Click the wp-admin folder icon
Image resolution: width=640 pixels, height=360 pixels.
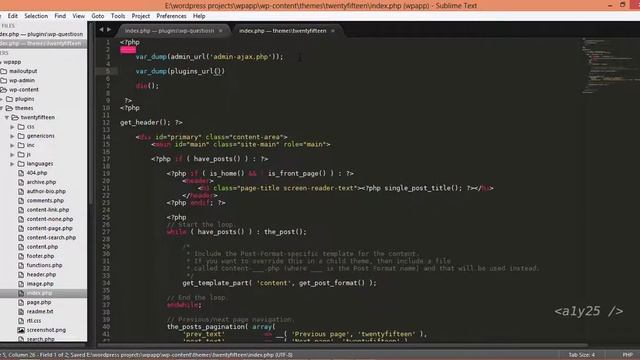click(4, 80)
